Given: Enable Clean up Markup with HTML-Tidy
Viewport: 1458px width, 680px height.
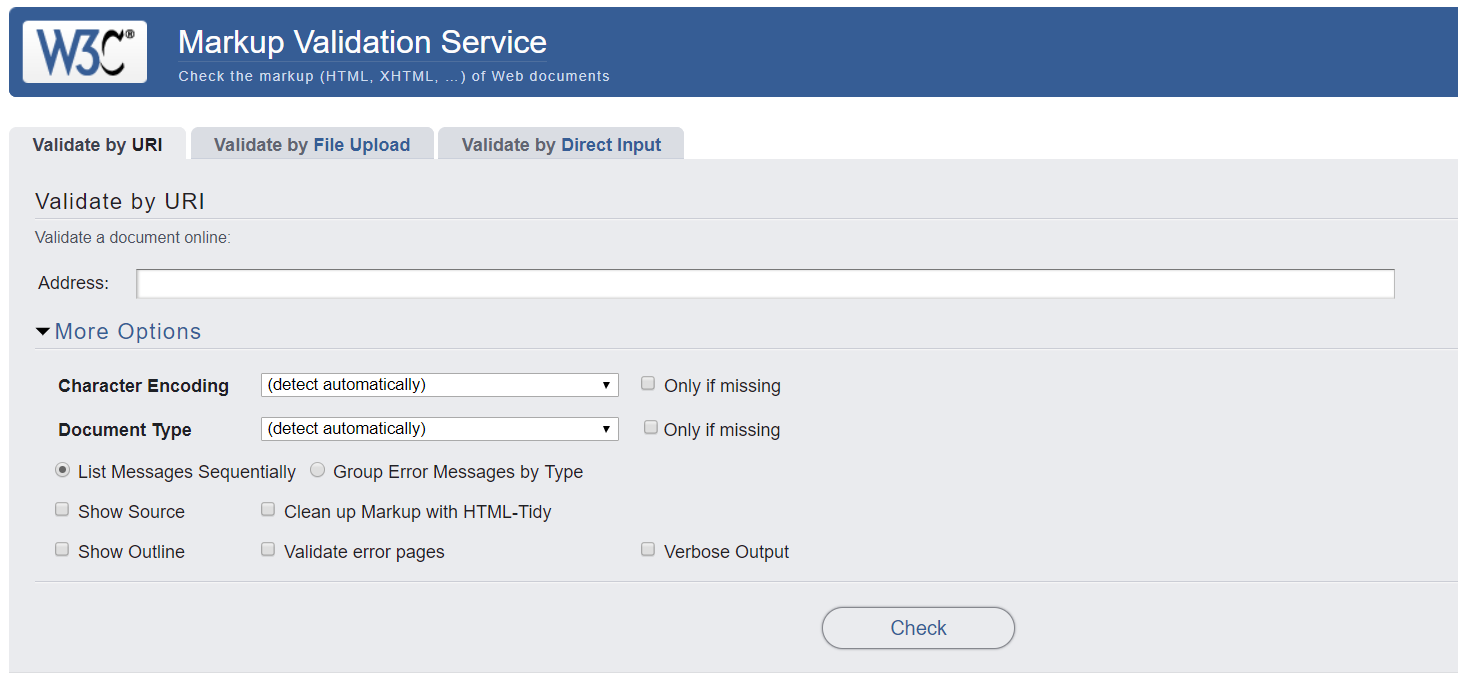Looking at the screenshot, I should [268, 509].
